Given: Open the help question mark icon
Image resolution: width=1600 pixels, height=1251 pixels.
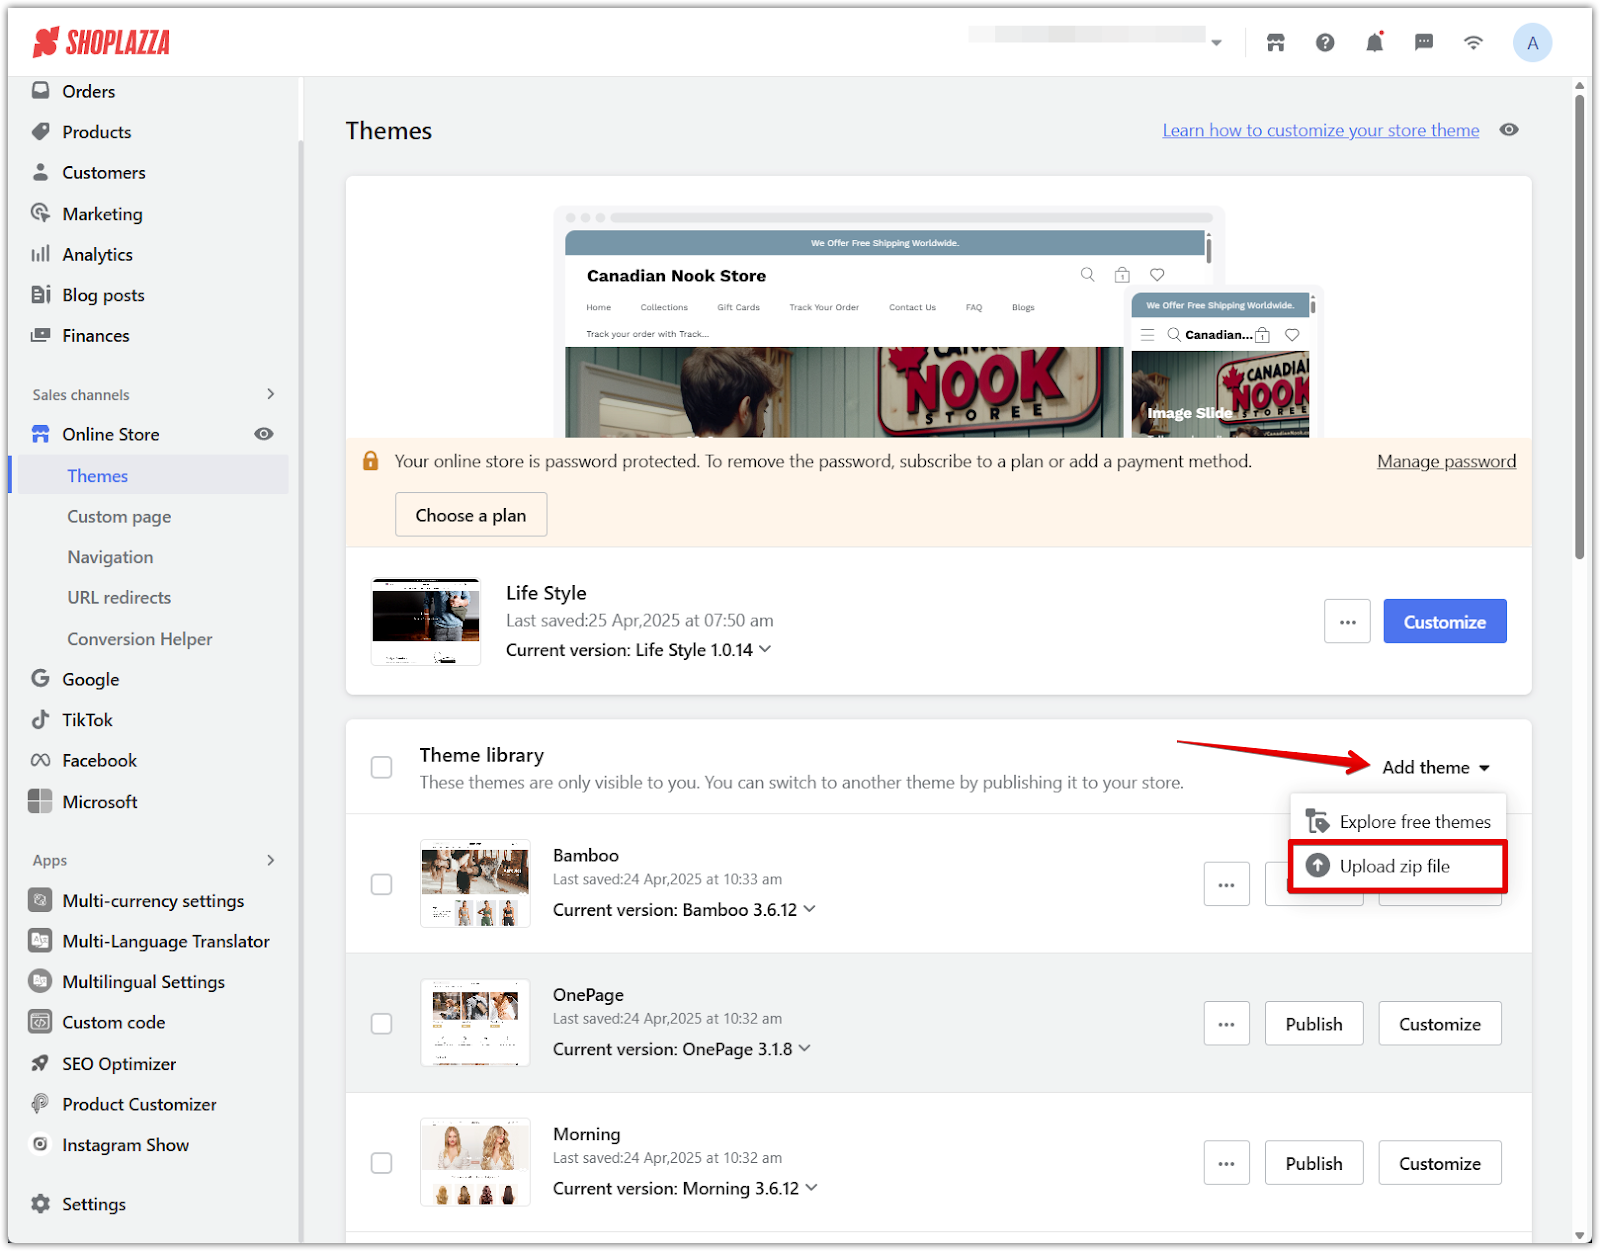Looking at the screenshot, I should [x=1325, y=43].
